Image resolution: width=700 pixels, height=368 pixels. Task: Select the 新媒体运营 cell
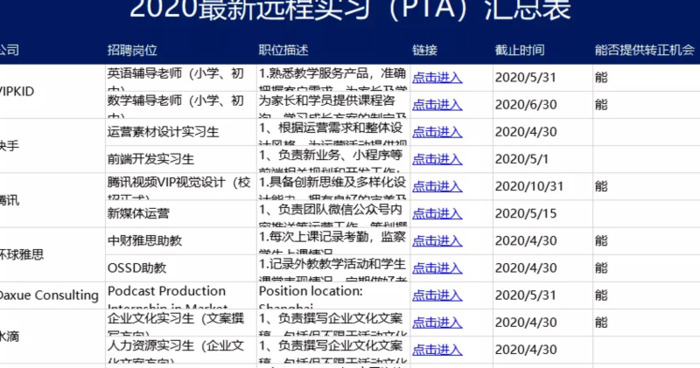[181, 214]
